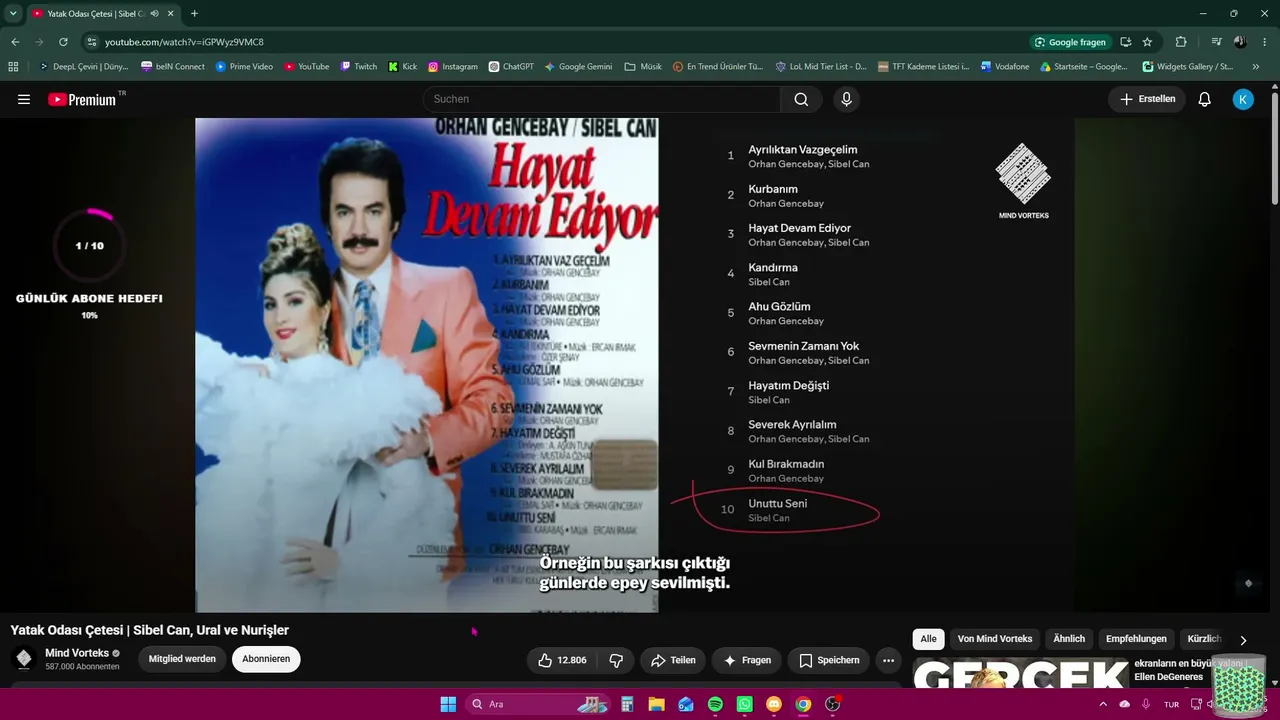This screenshot has width=1280, height=720.
Task: Save the video with Speichern
Action: tap(829, 660)
